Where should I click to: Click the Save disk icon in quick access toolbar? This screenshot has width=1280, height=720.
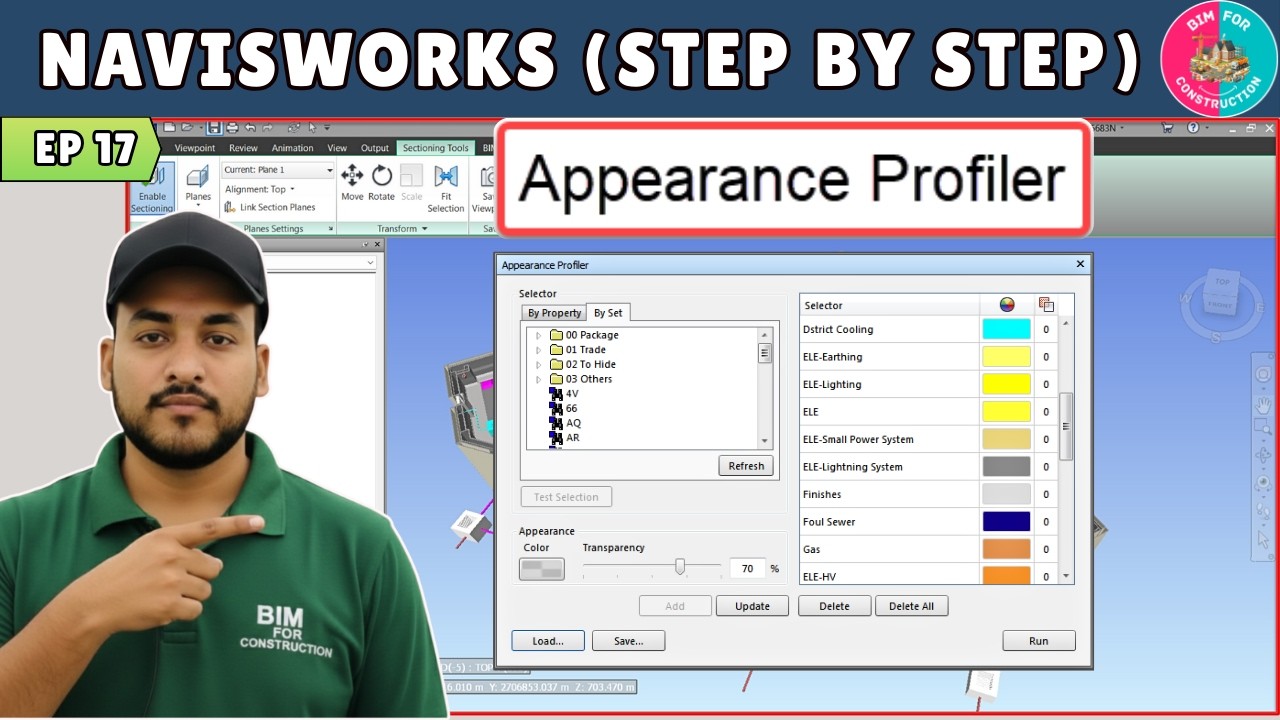[x=214, y=127]
